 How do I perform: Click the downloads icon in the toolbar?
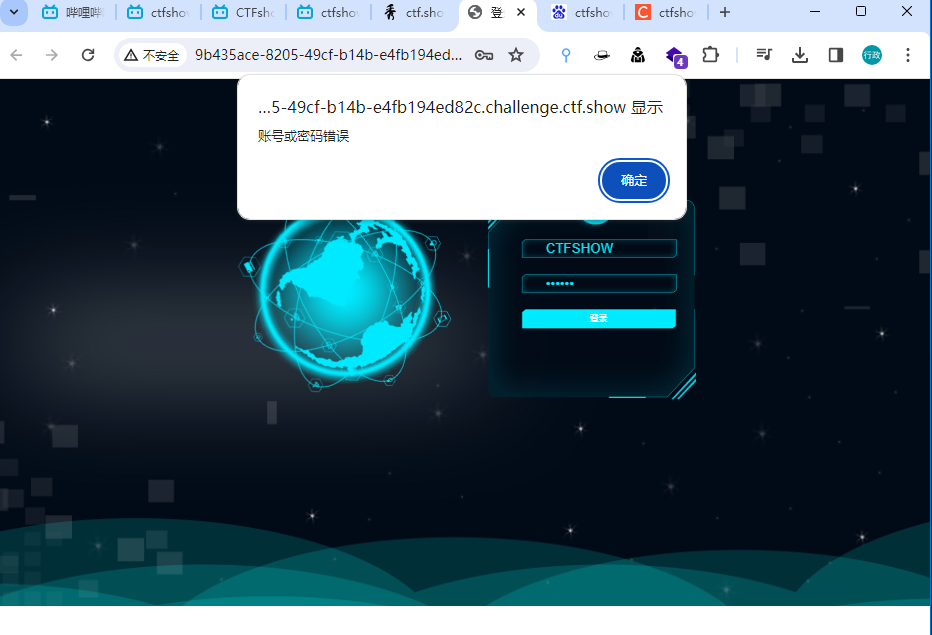(x=801, y=55)
